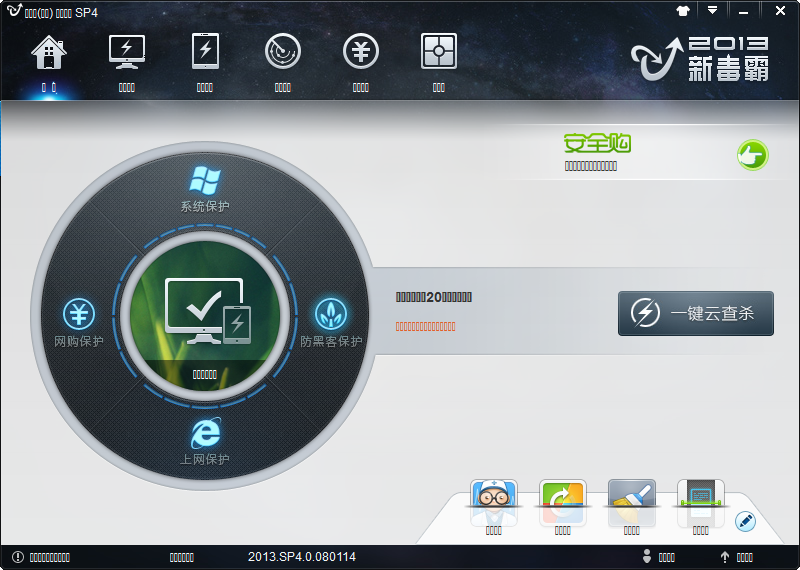
Task: Click the 一键云查杀 scan button
Action: click(695, 314)
